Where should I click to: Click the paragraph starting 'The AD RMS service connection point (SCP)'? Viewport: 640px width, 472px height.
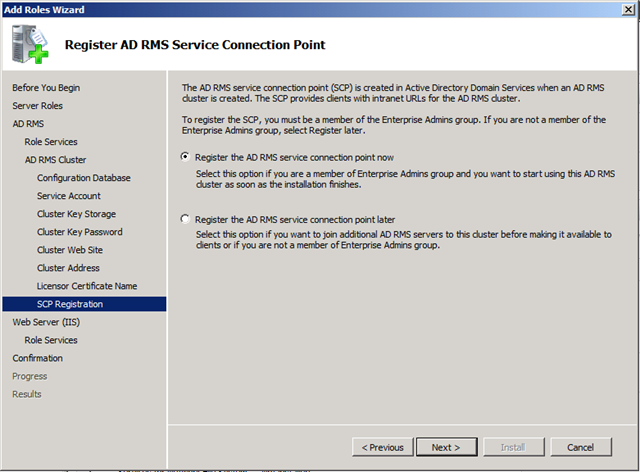point(393,93)
